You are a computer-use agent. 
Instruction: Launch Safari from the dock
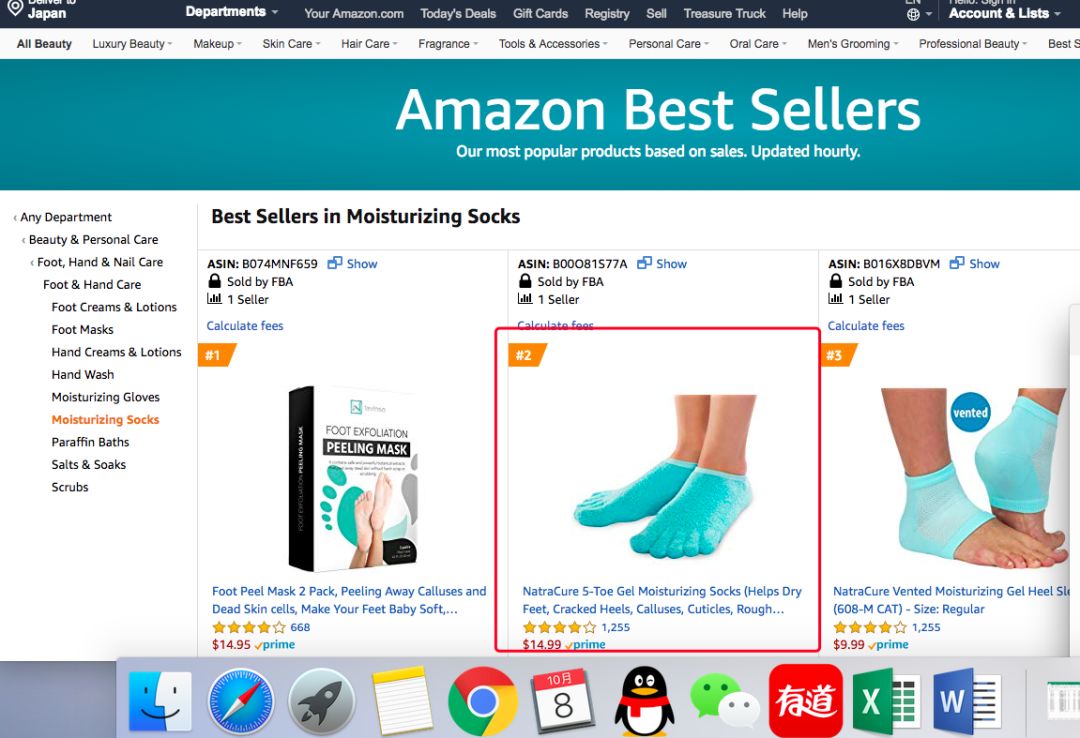241,702
